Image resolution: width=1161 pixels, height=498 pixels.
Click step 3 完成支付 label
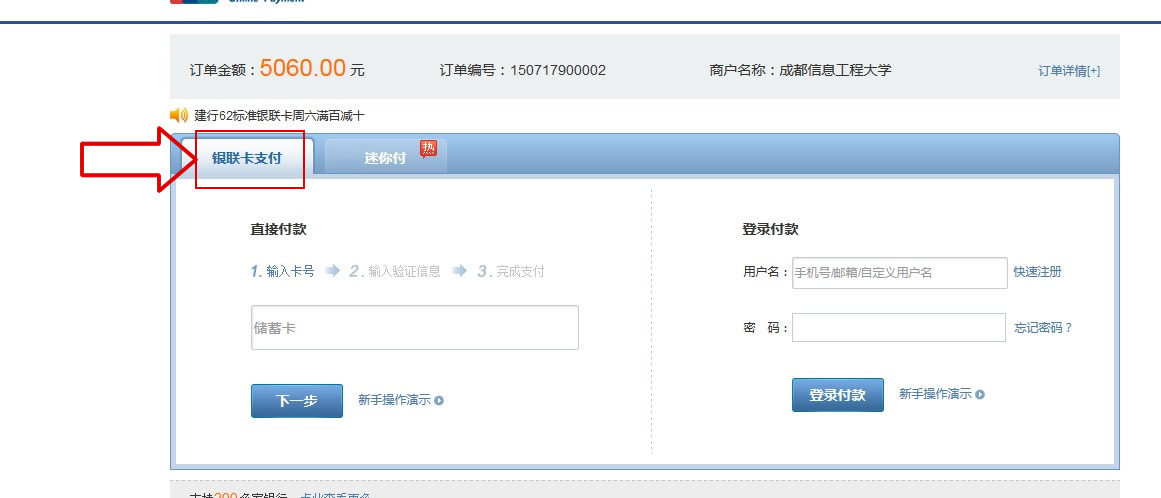point(511,271)
